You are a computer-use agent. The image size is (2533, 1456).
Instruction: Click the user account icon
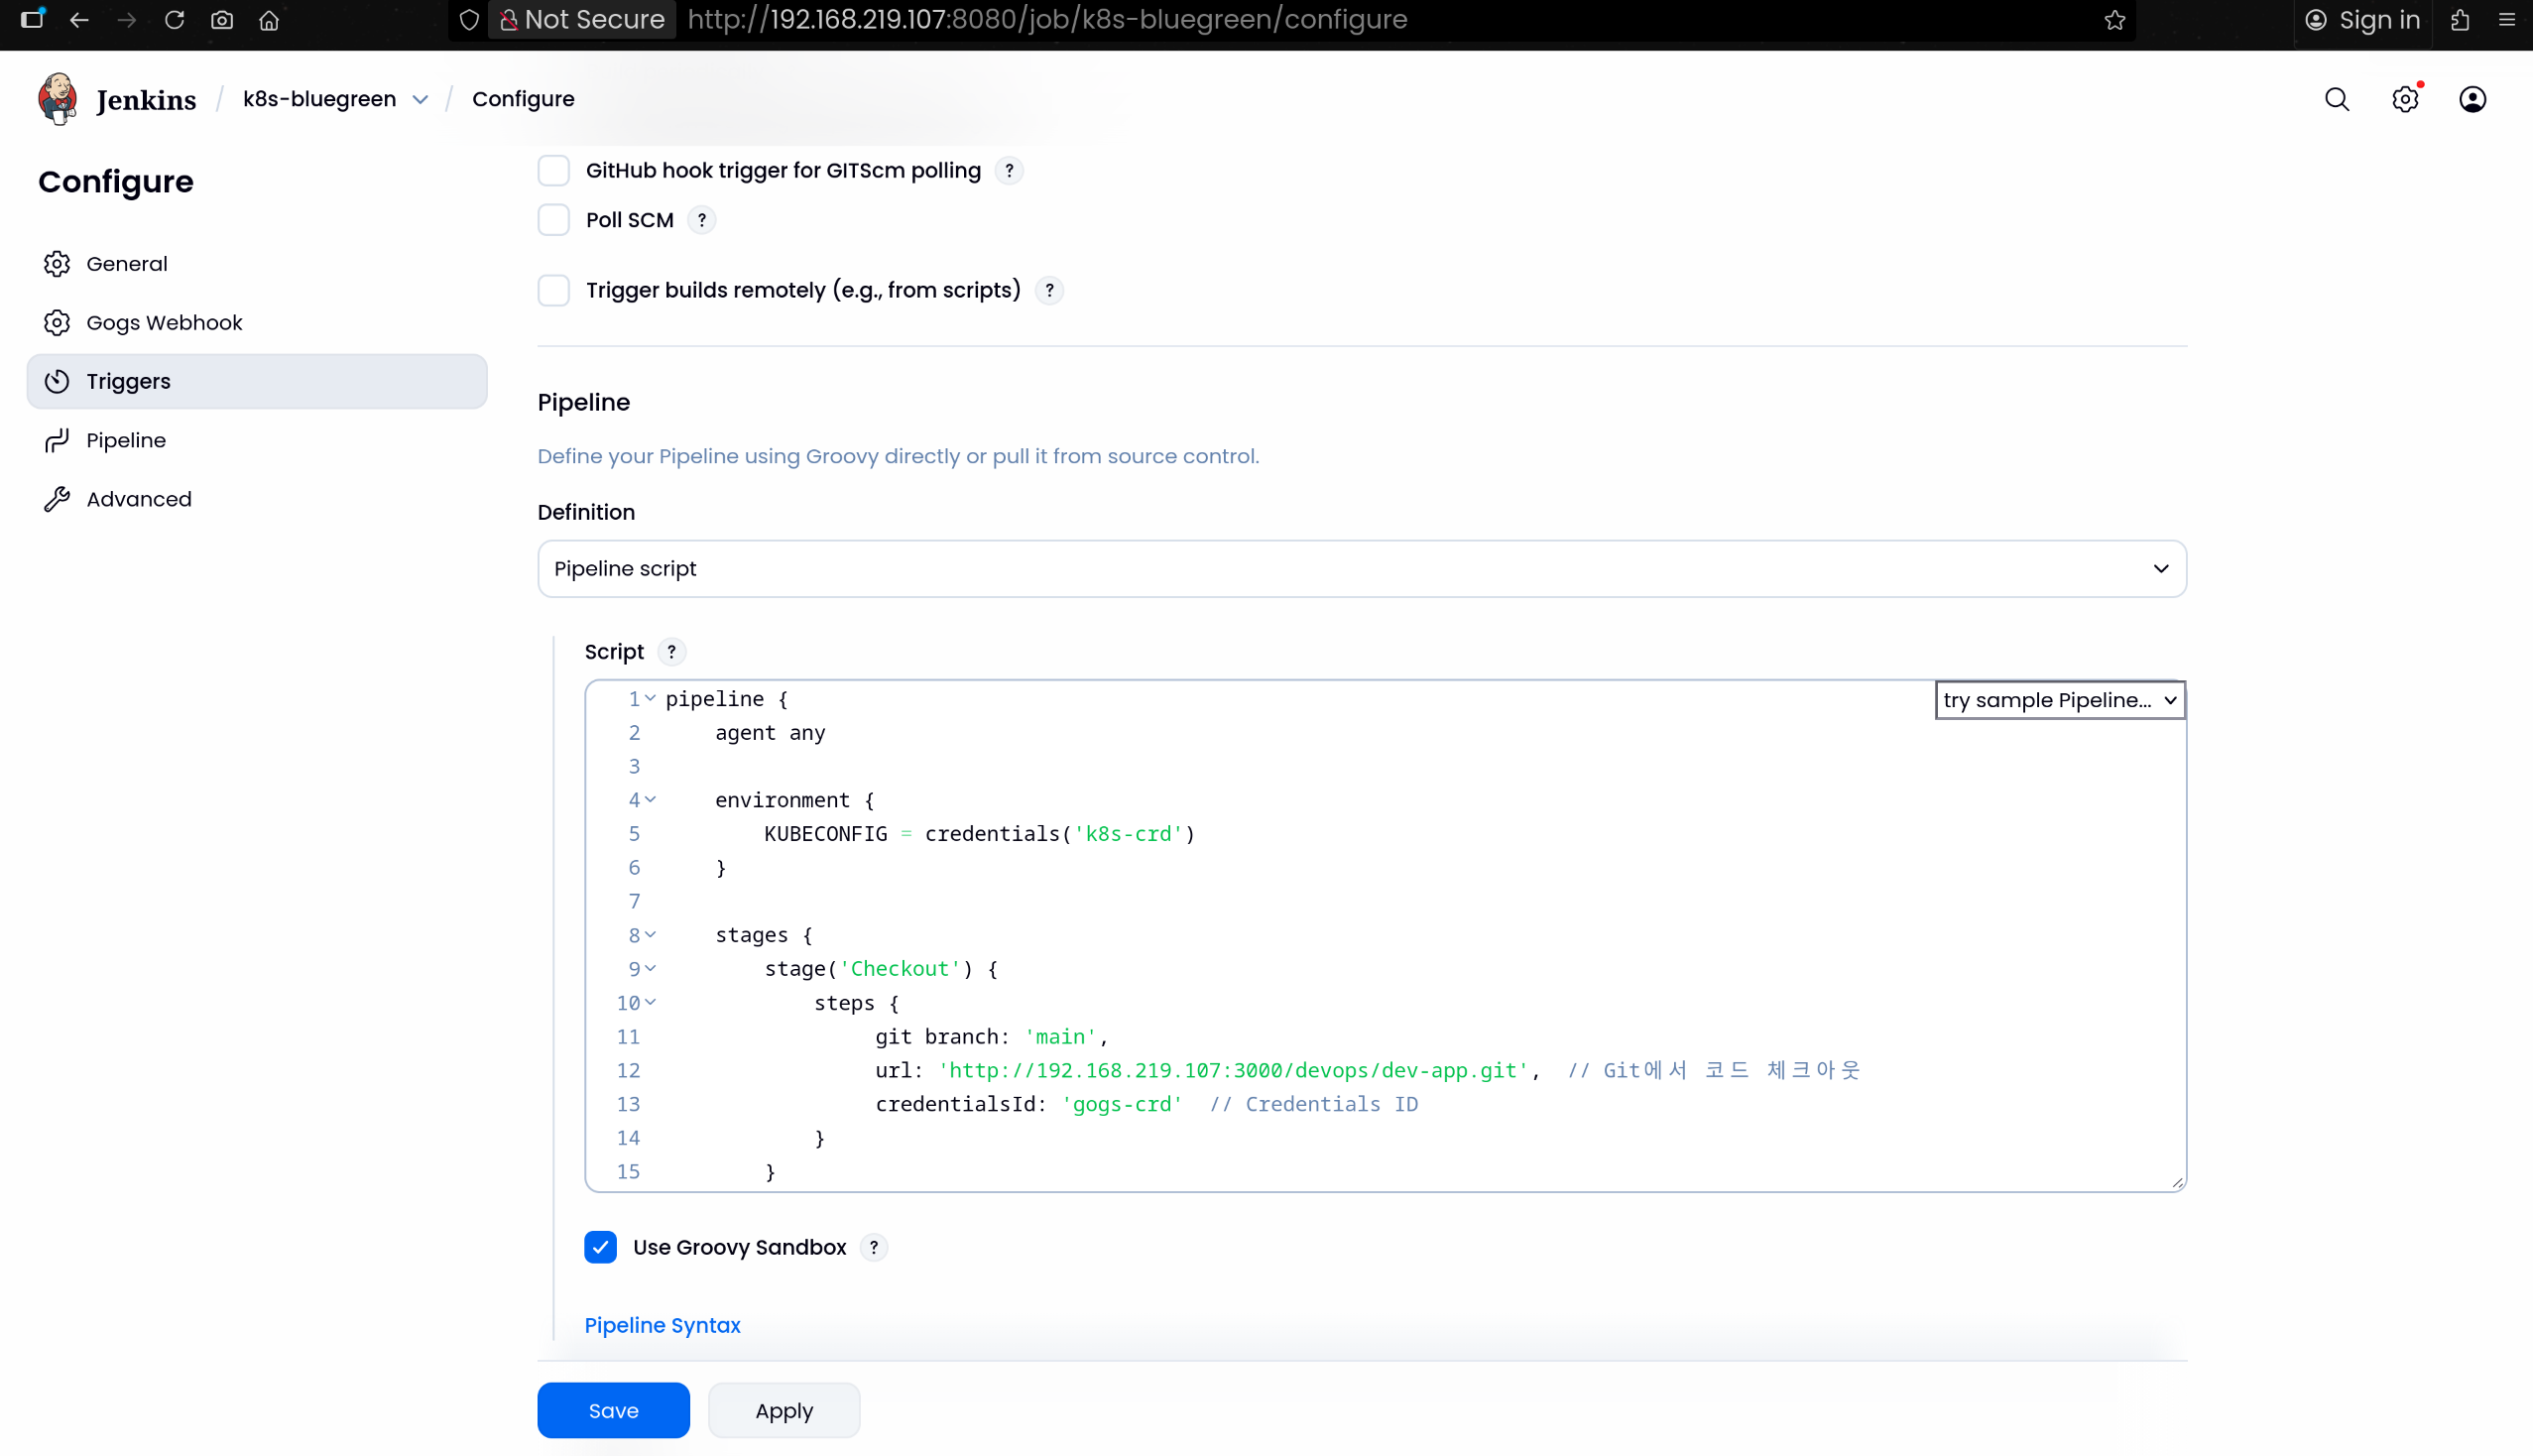click(2472, 99)
